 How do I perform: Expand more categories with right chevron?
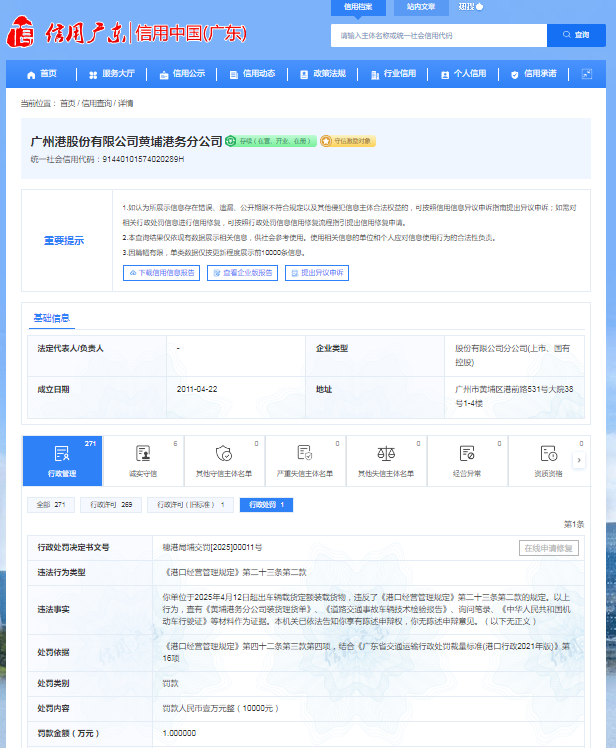(x=579, y=460)
